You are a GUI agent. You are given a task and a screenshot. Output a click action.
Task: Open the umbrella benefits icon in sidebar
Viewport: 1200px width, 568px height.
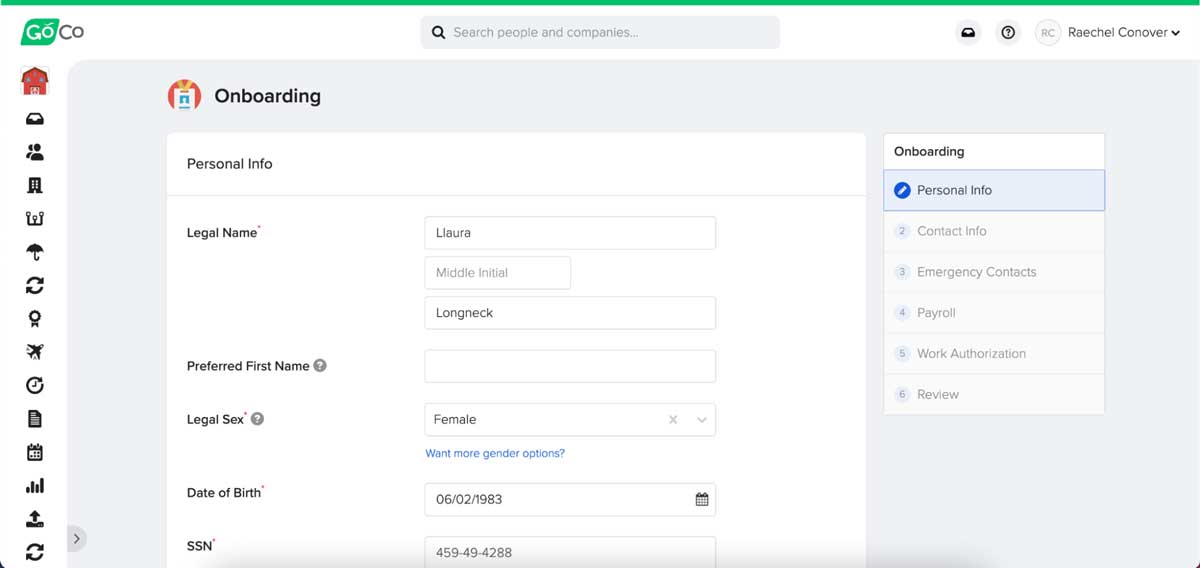click(x=35, y=252)
